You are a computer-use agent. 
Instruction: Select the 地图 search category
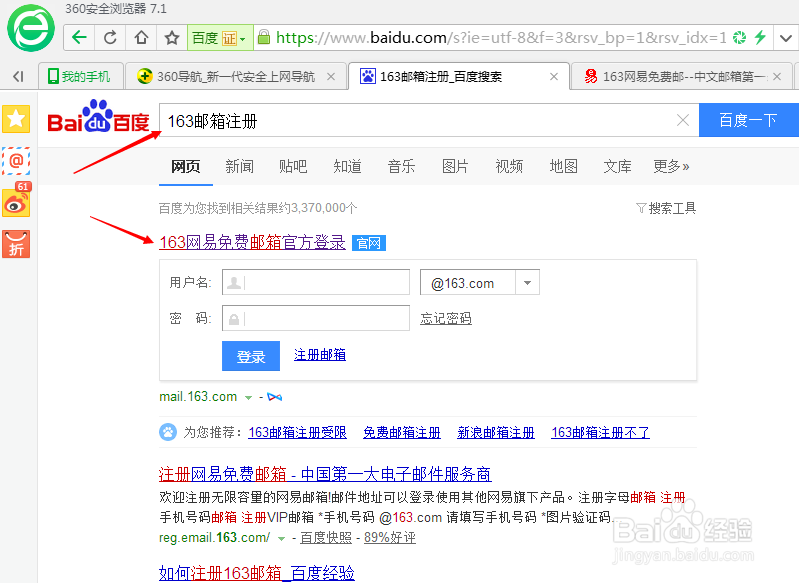pos(564,166)
